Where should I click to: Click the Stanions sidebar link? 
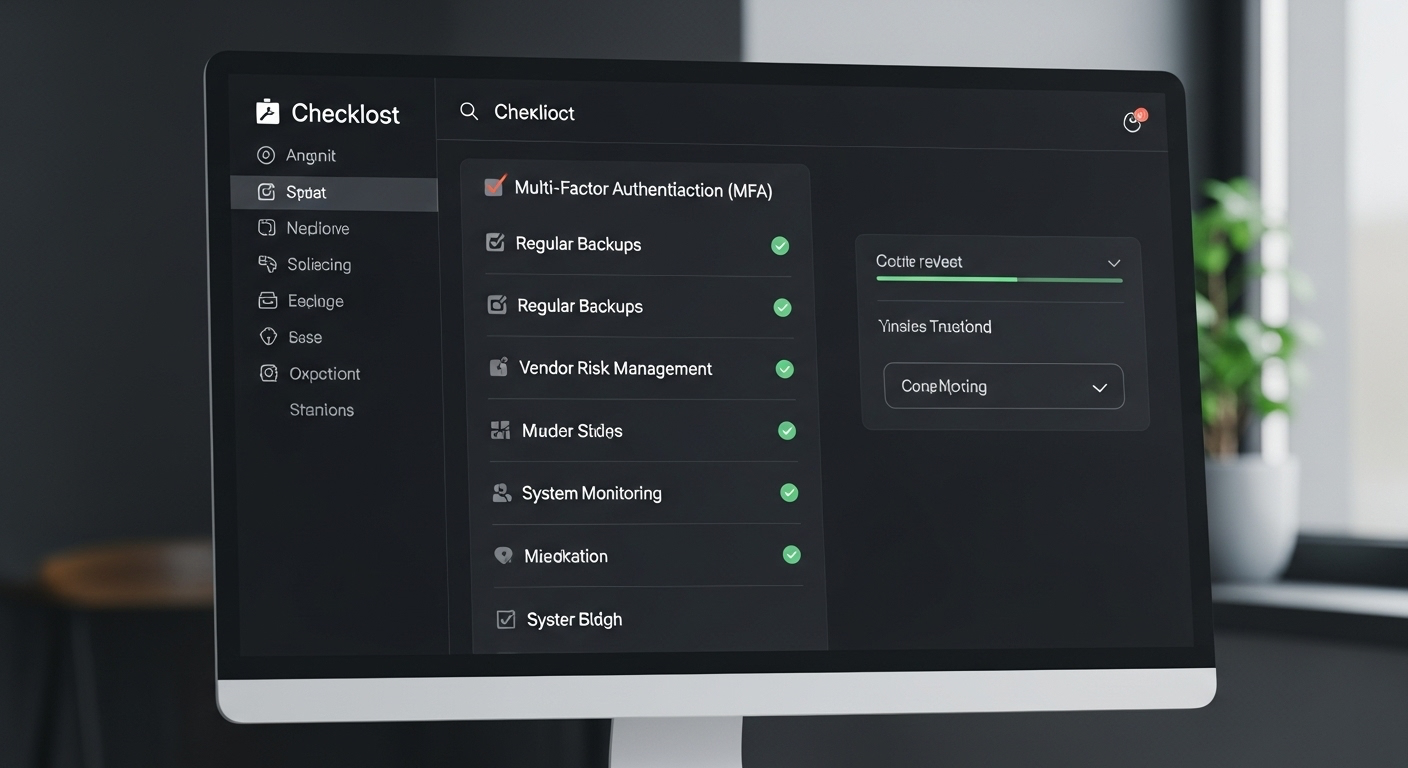pyautogui.click(x=321, y=410)
